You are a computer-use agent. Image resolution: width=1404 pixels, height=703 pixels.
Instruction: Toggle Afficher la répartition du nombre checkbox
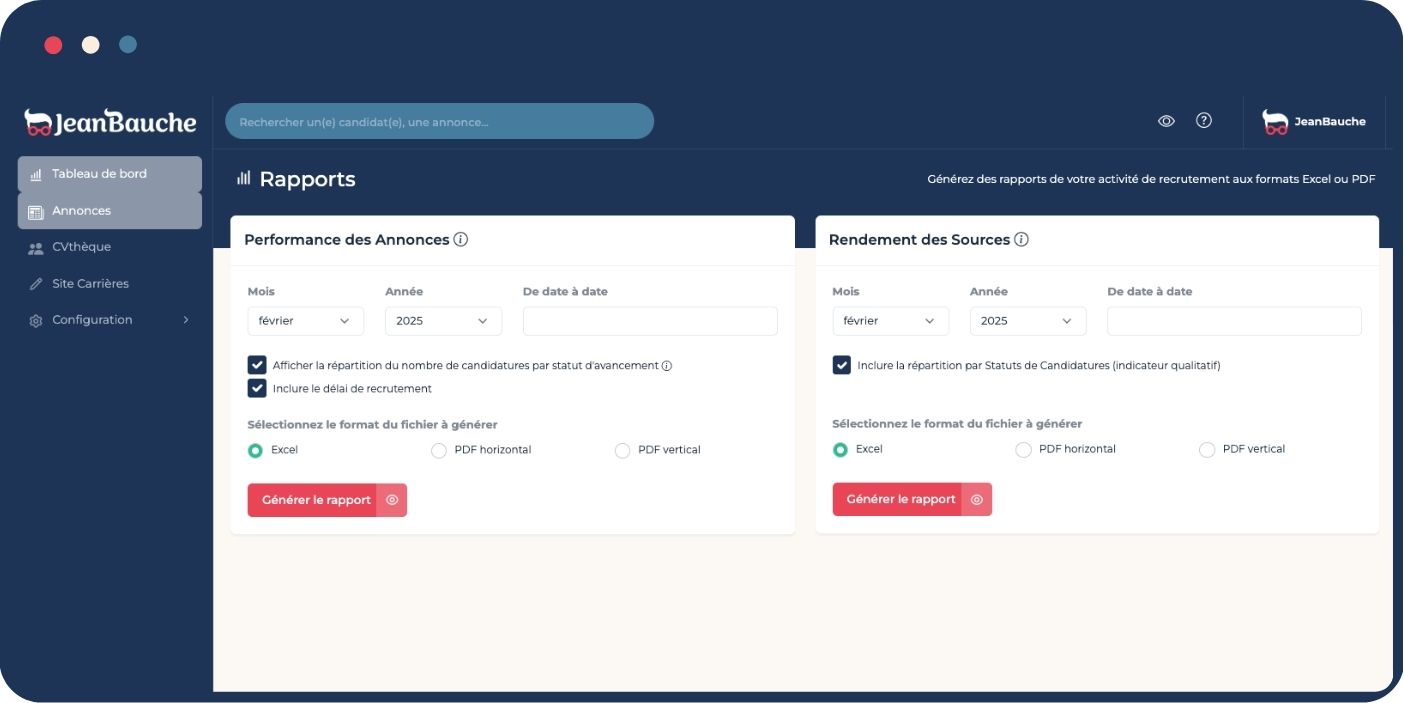pos(257,365)
